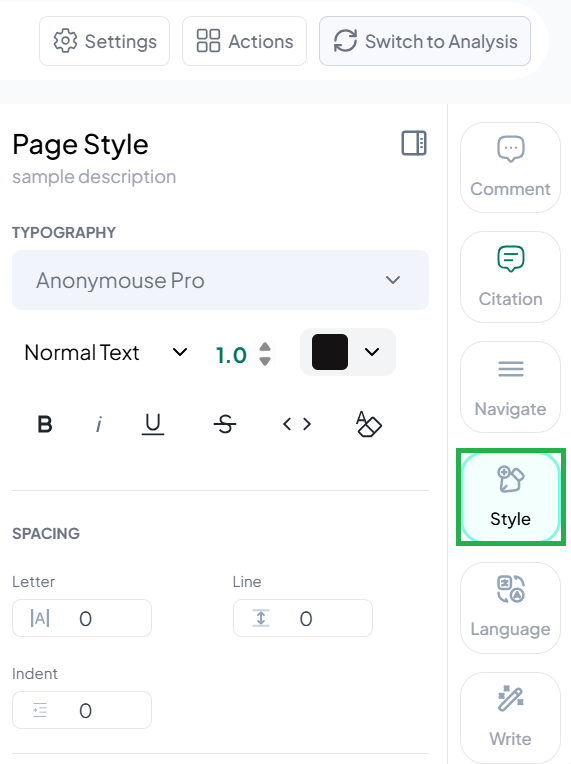Viewport: 571px width, 764px height.
Task: Open Settings
Action: pos(104,41)
